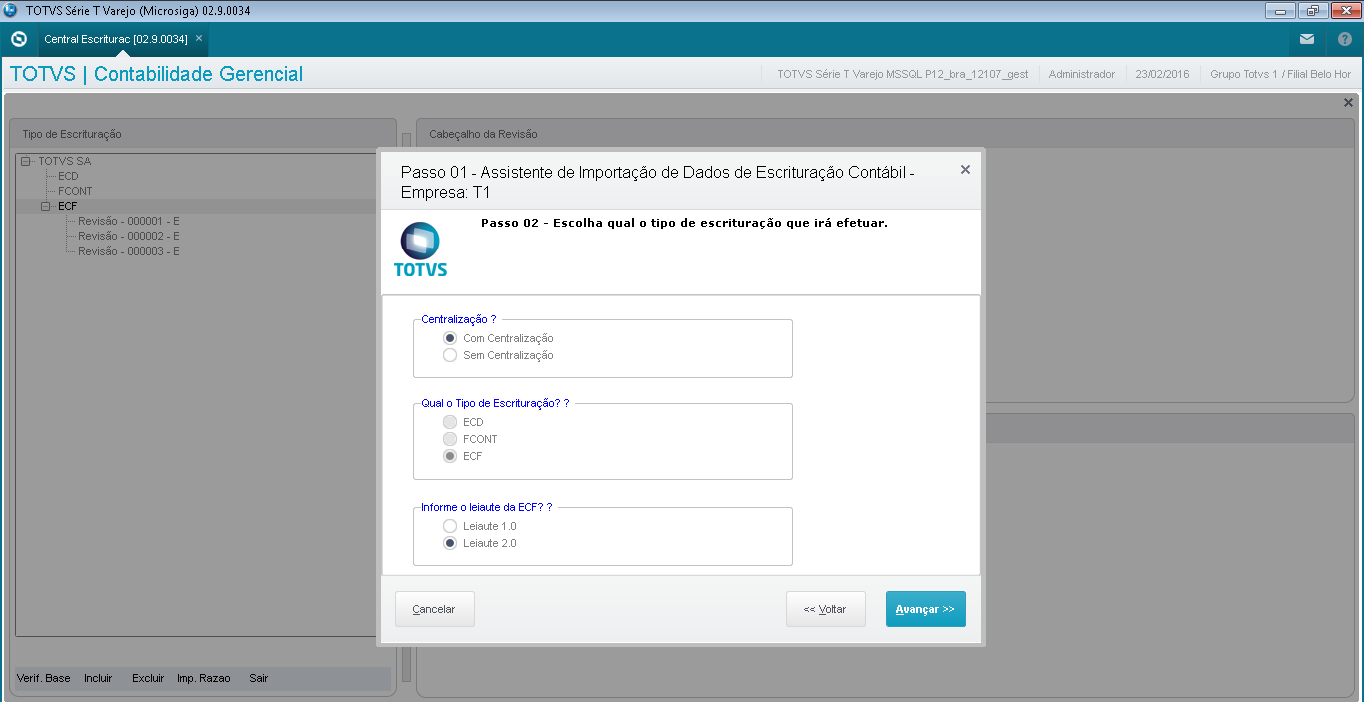Screen dimensions: 1364x702
Task: Select Revisão - 000001 - E
Action: (x=128, y=221)
